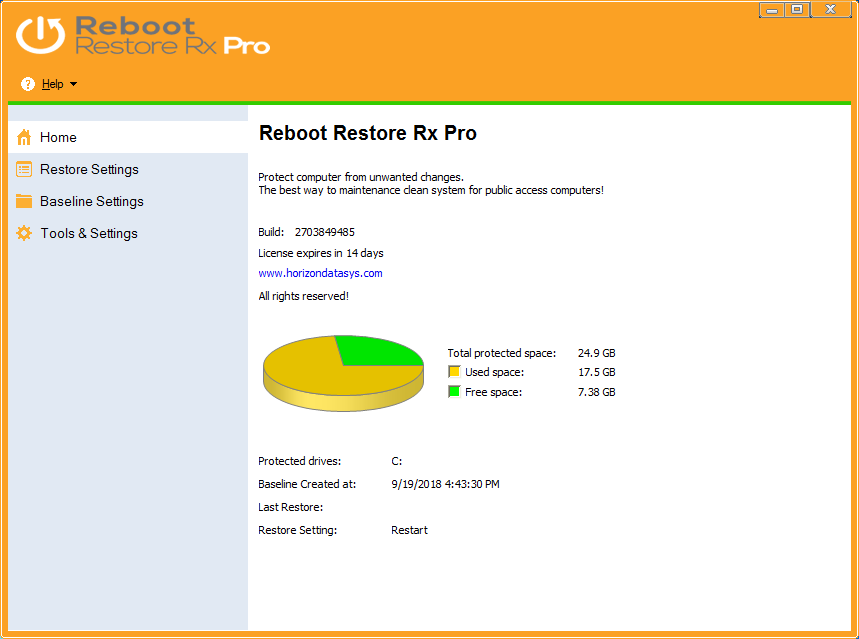Open the Home tab

point(128,137)
